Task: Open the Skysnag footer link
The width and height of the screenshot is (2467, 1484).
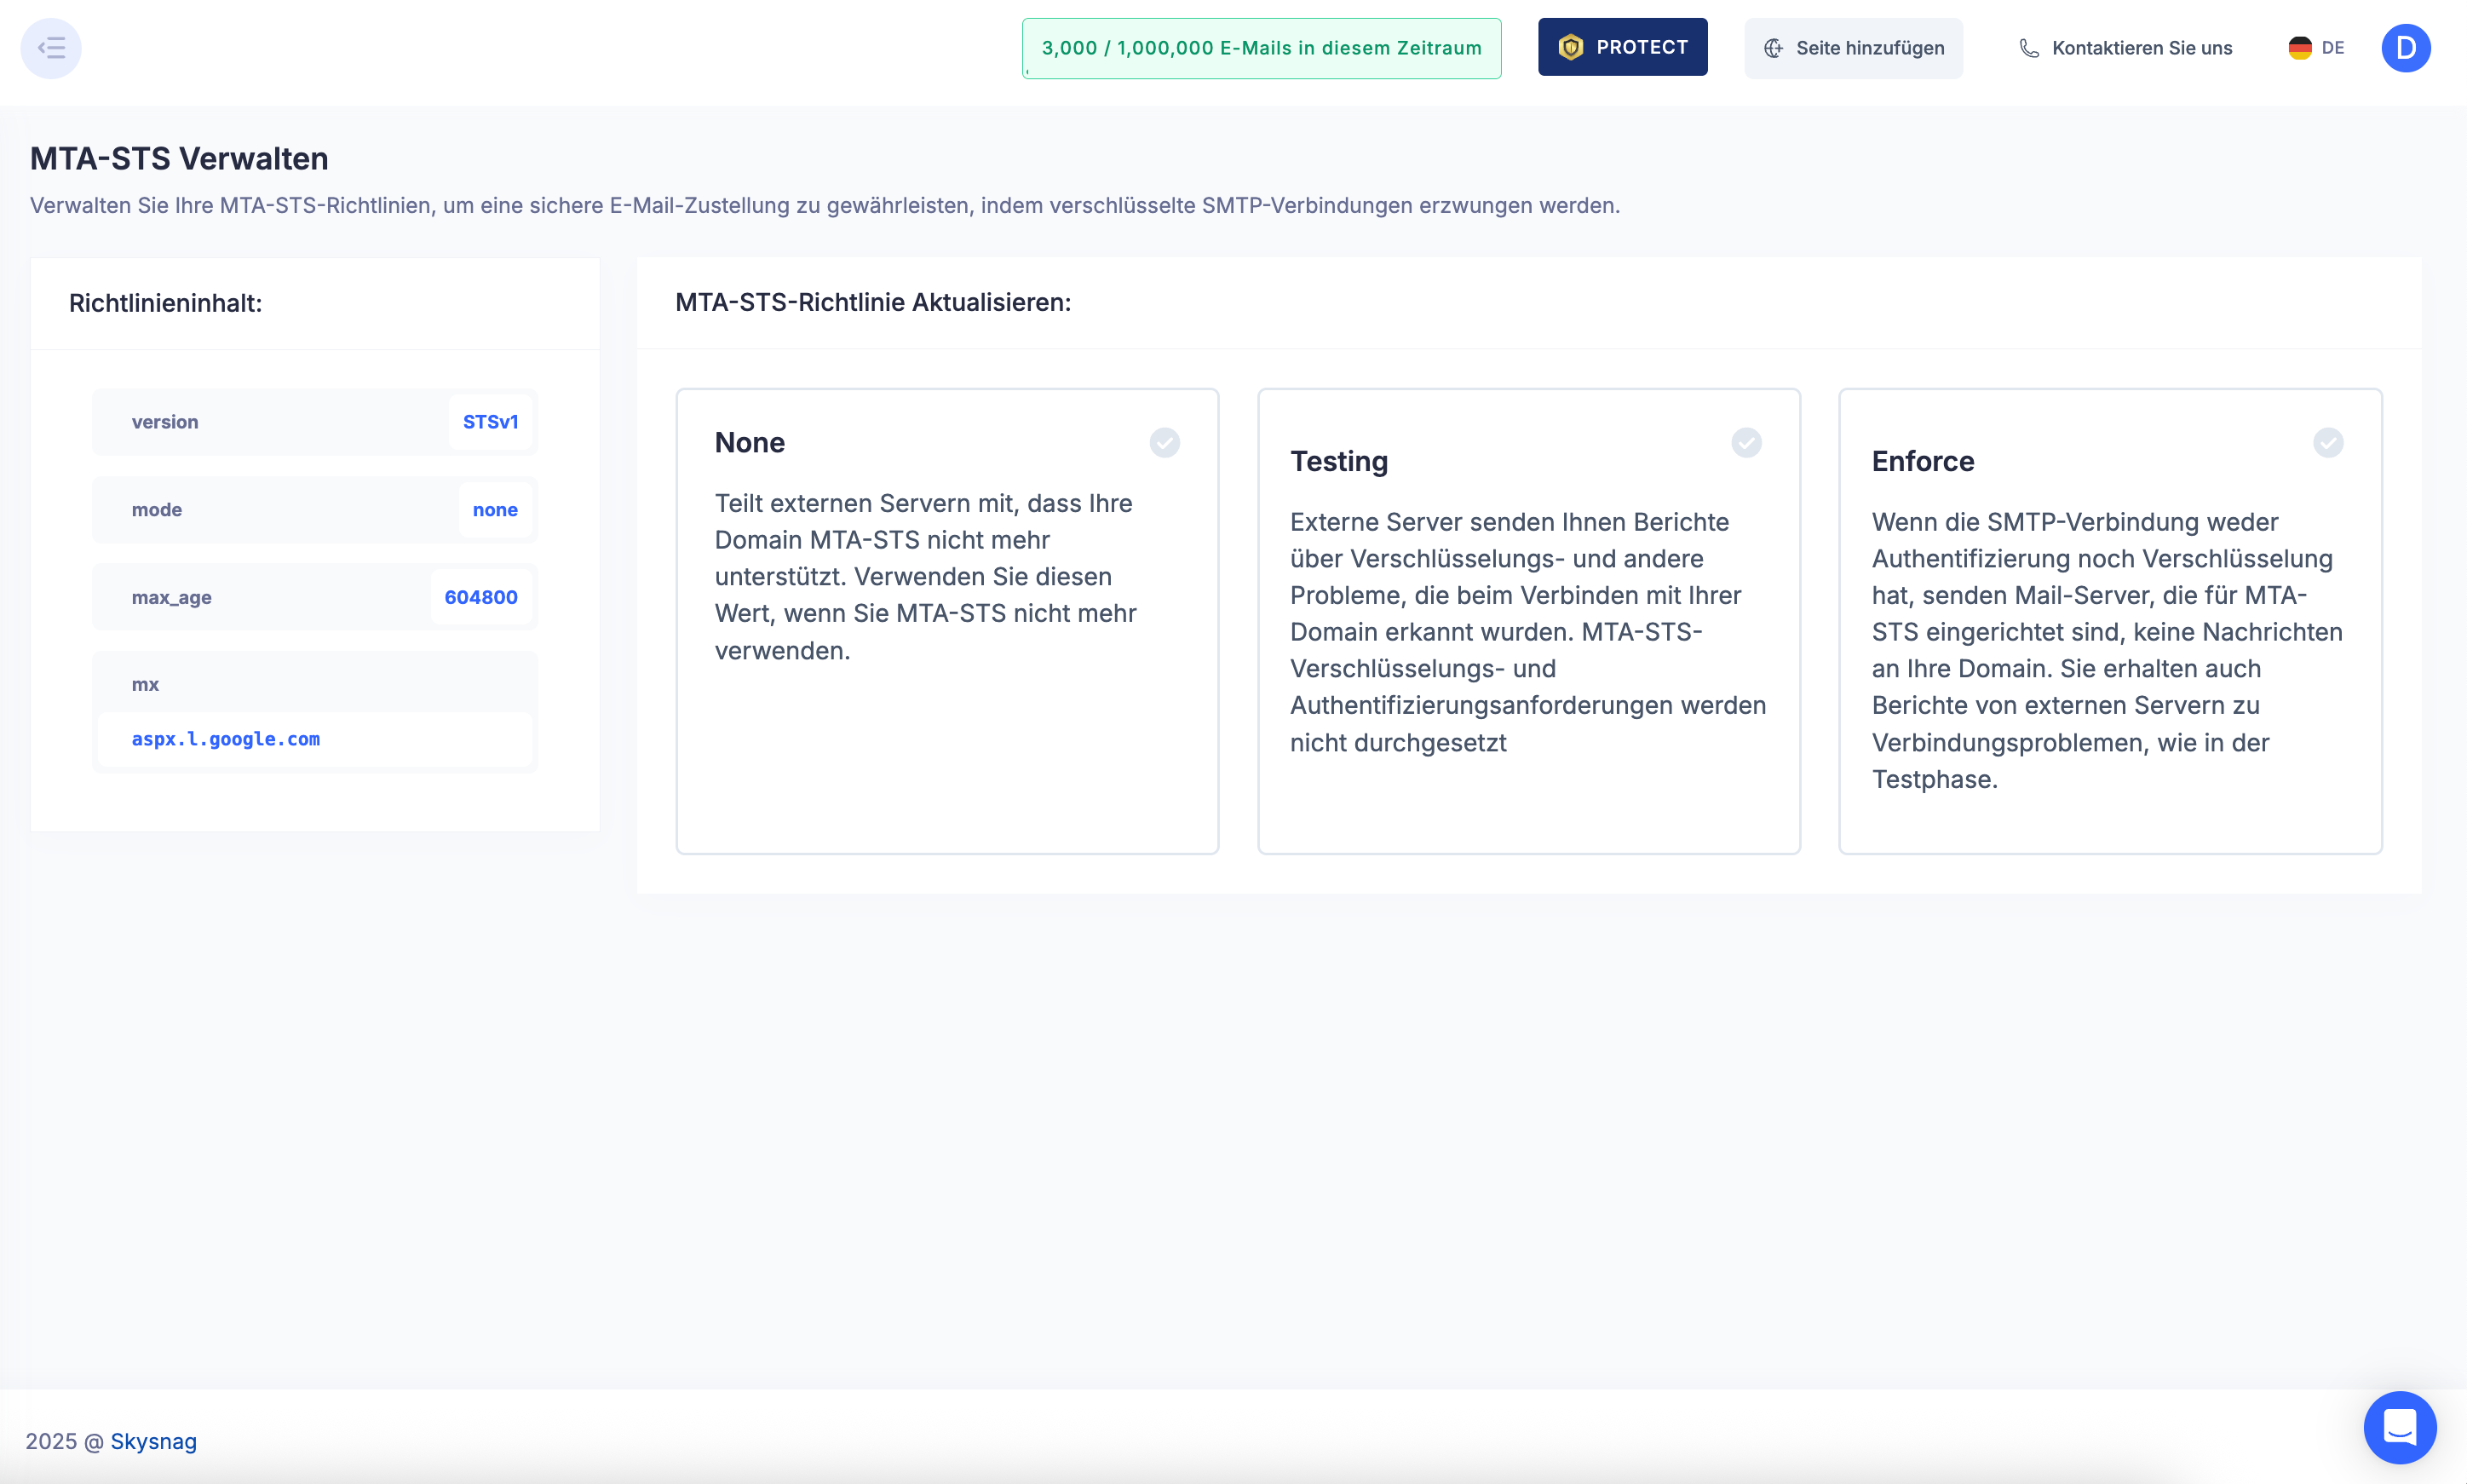Action: (x=153, y=1441)
